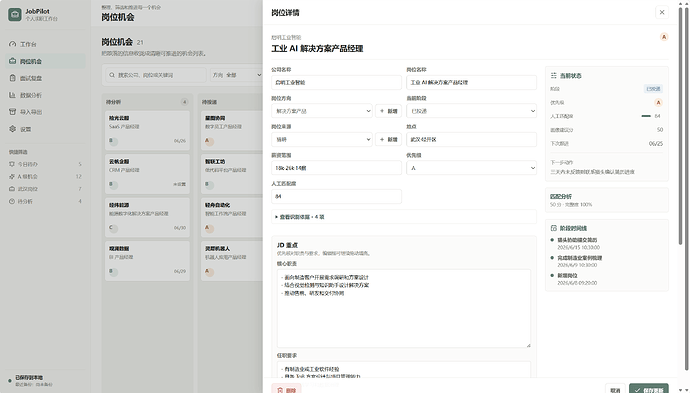Click the 核心职责 text area
690x393 pixels.
pyautogui.click(x=404, y=309)
